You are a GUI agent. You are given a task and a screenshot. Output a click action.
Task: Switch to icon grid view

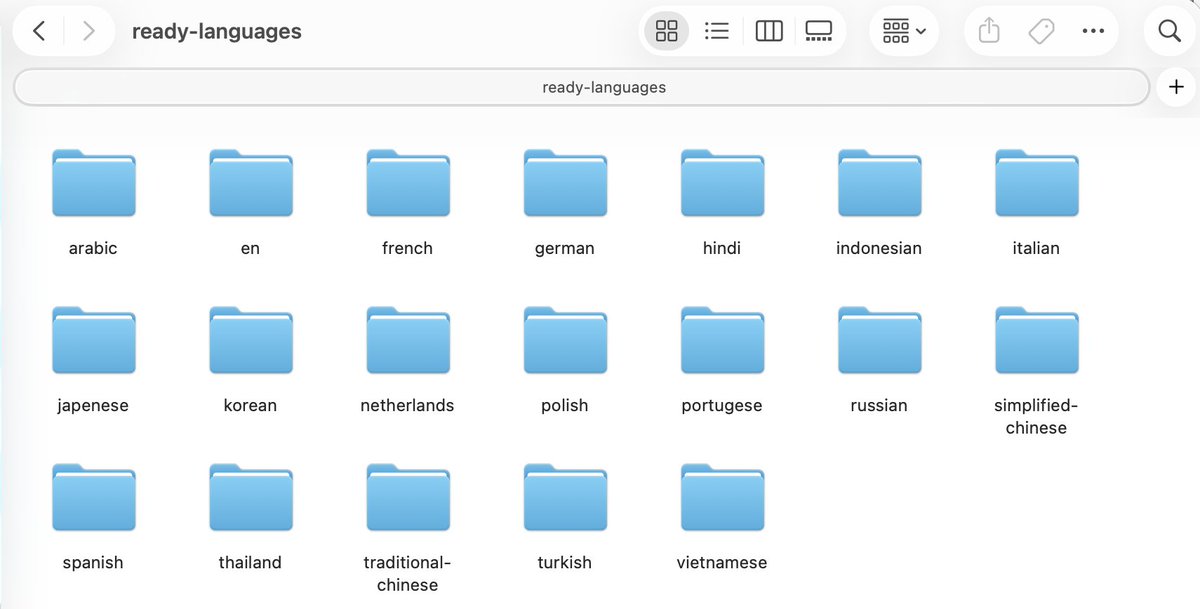667,31
